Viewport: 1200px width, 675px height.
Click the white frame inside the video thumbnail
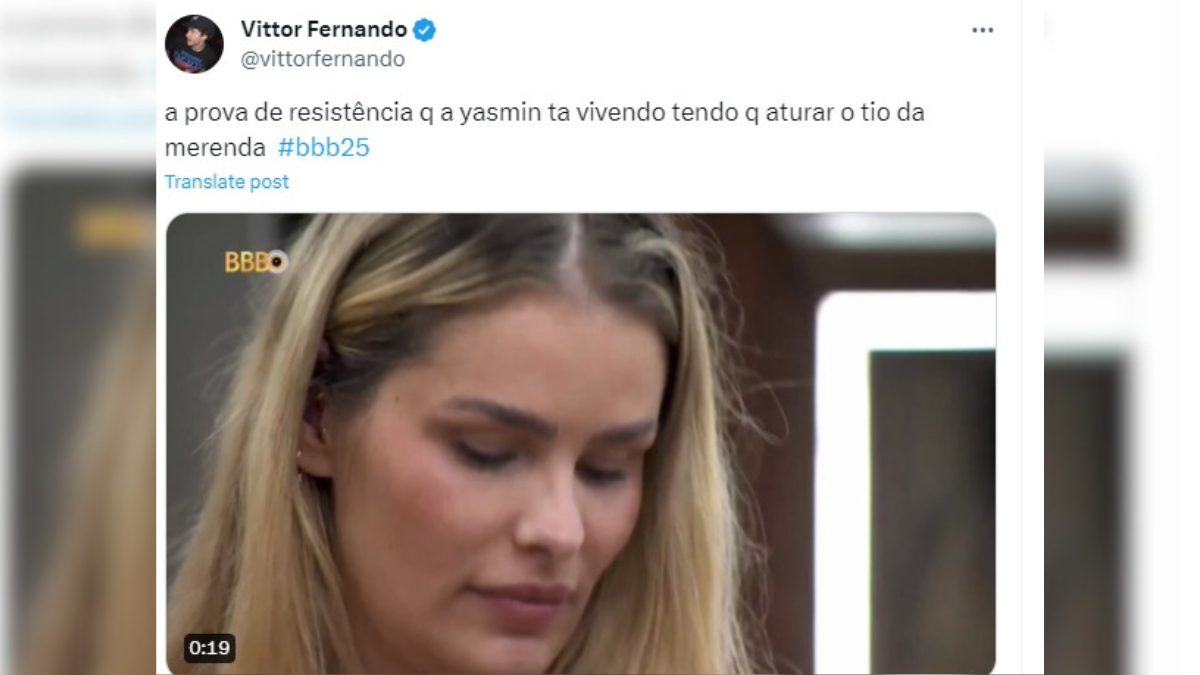click(905, 480)
